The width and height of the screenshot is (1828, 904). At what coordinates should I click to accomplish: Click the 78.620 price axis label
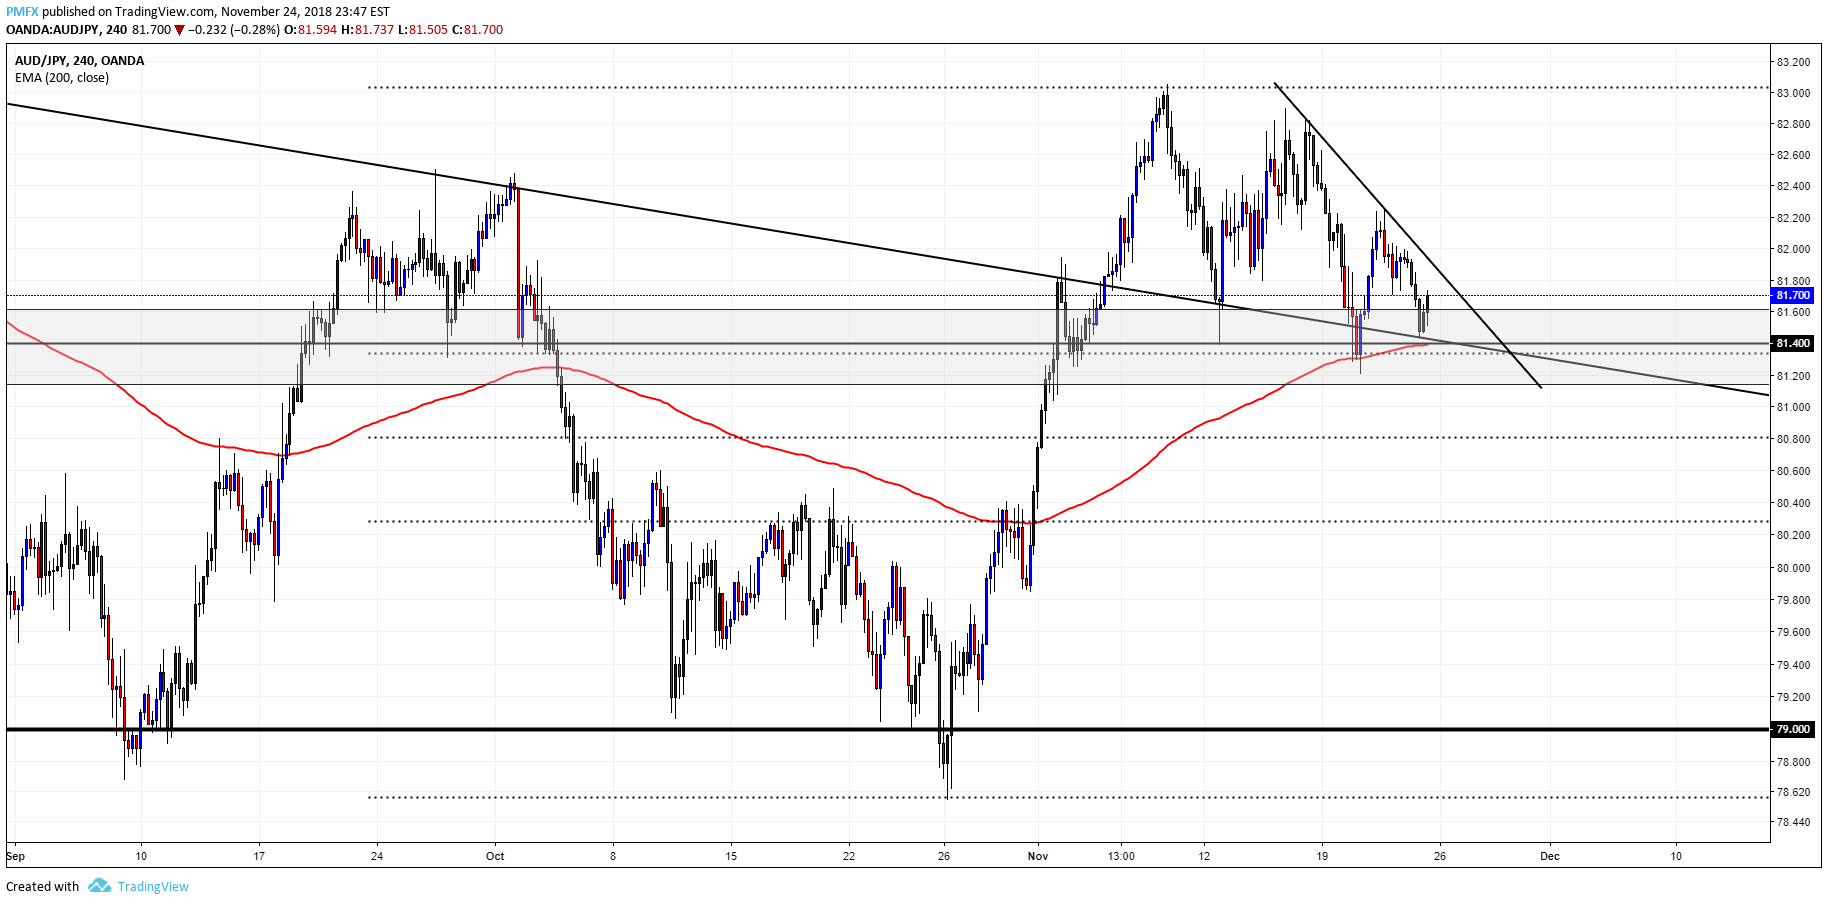[1793, 792]
